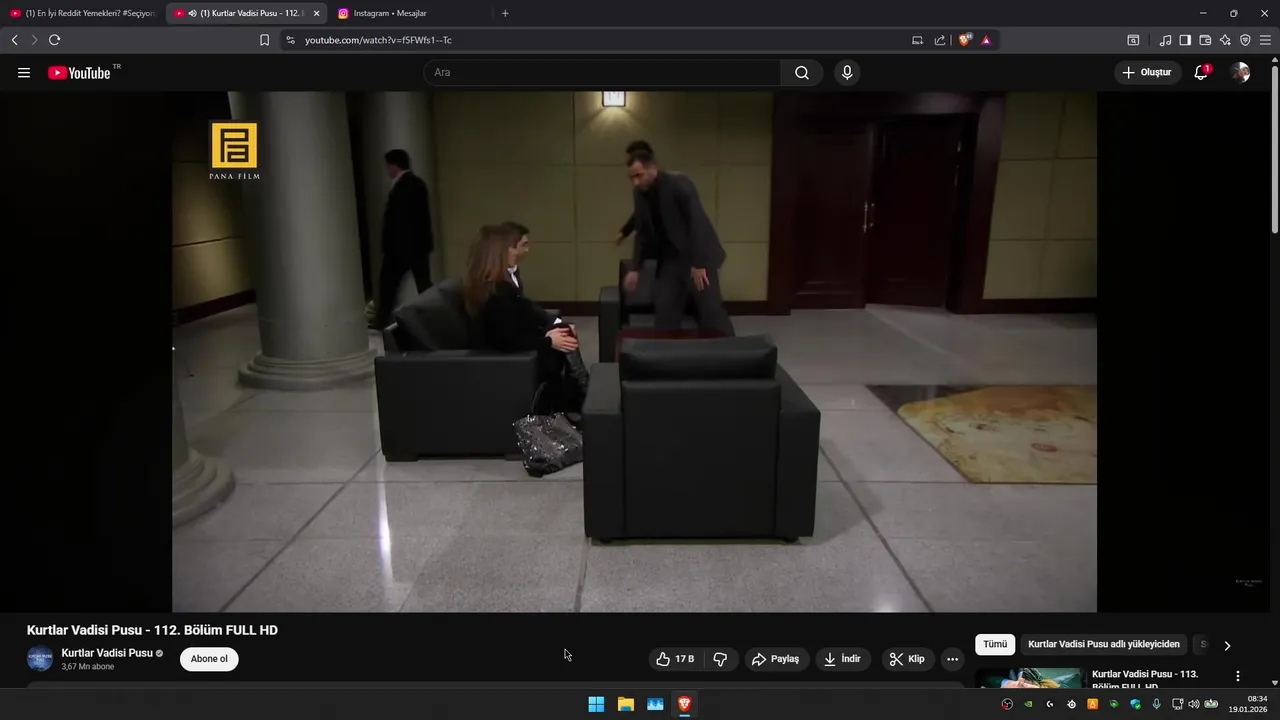Select the Kurtlar Vadisi Pusu adlı yükleyiciden chip

1104,644
